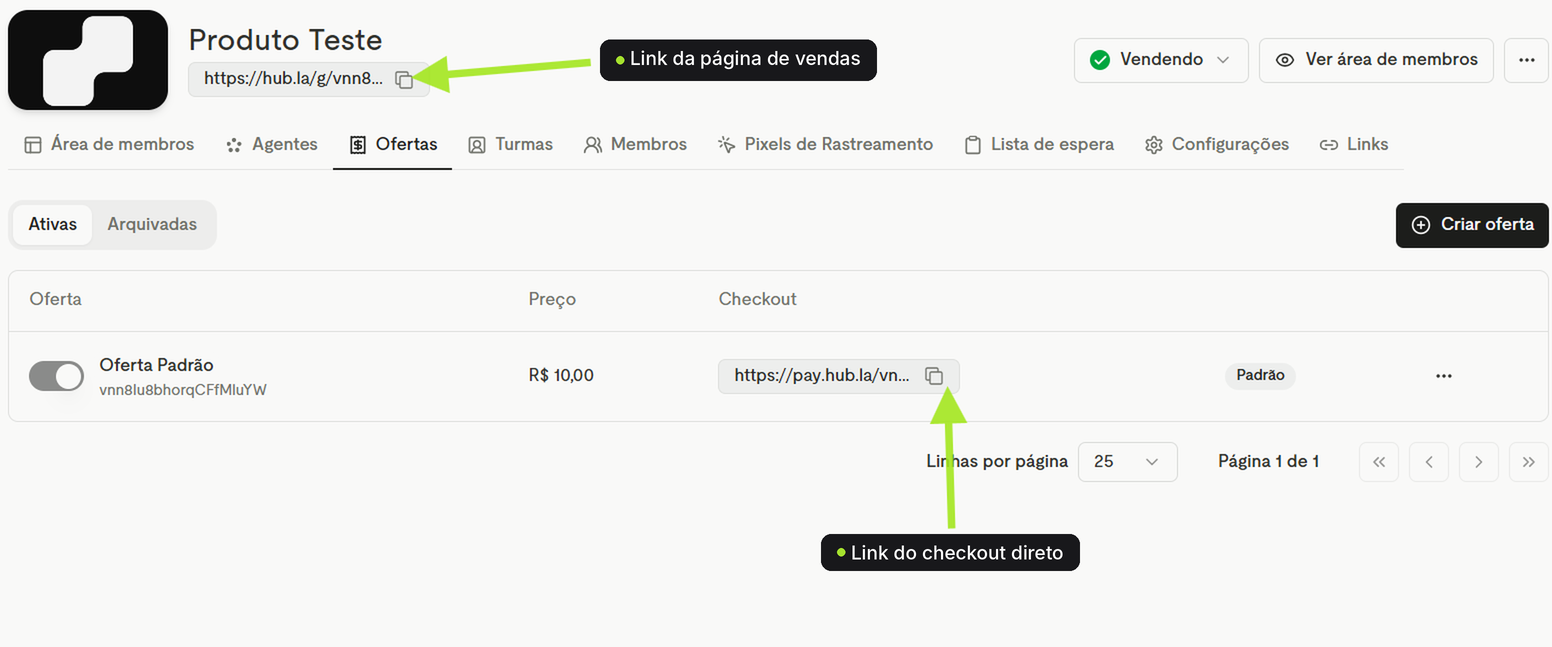
Task: Show the Arquivadas offers
Action: coord(152,225)
